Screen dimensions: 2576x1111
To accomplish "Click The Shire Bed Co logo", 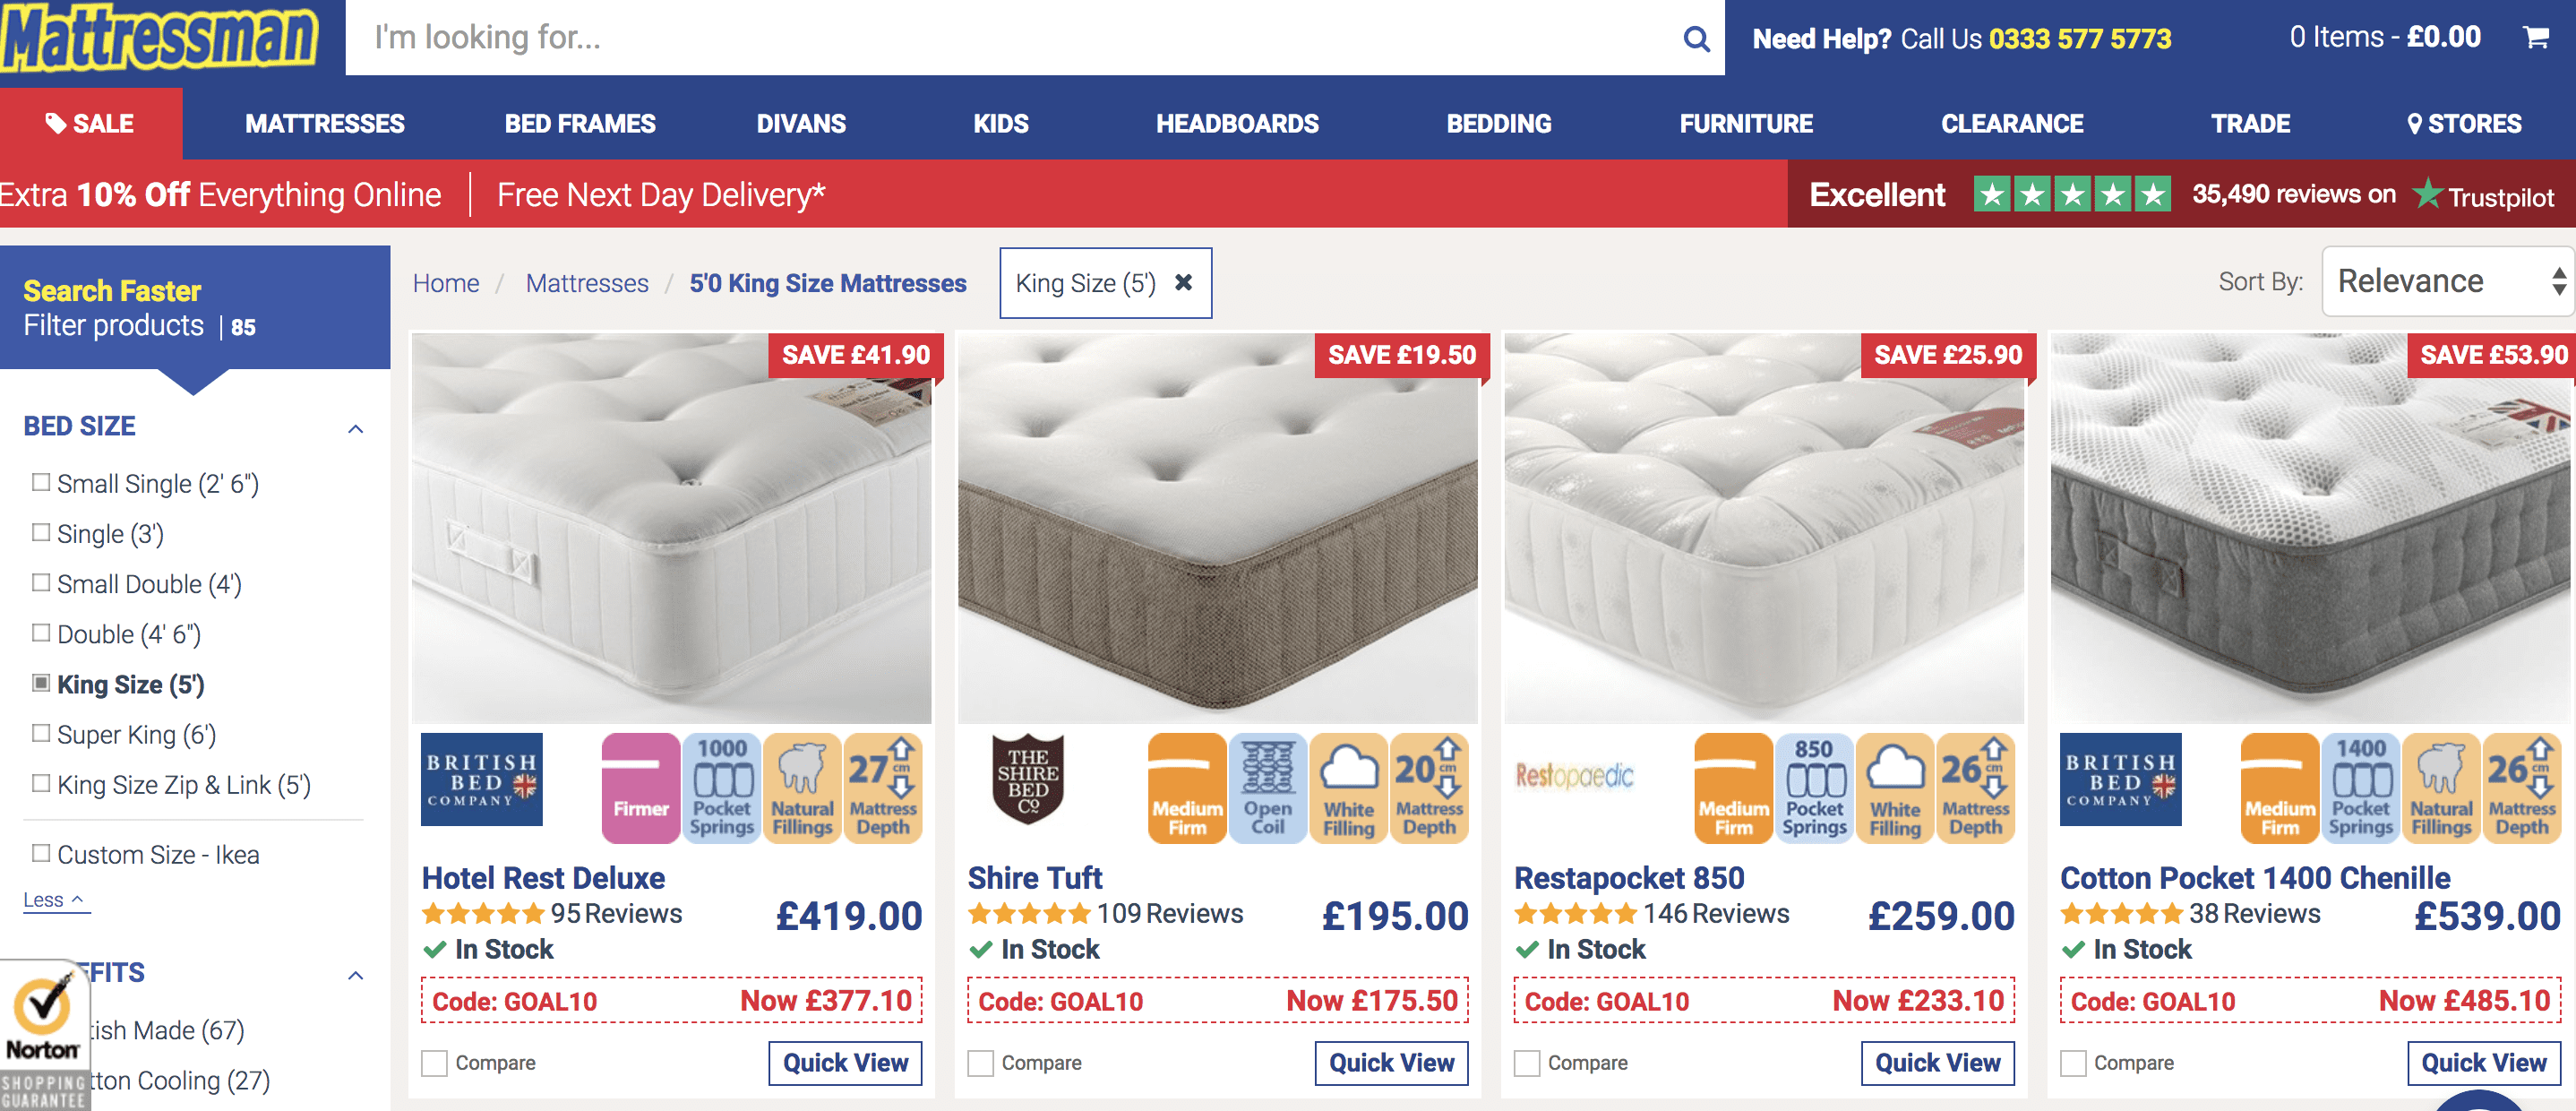I will [1027, 779].
